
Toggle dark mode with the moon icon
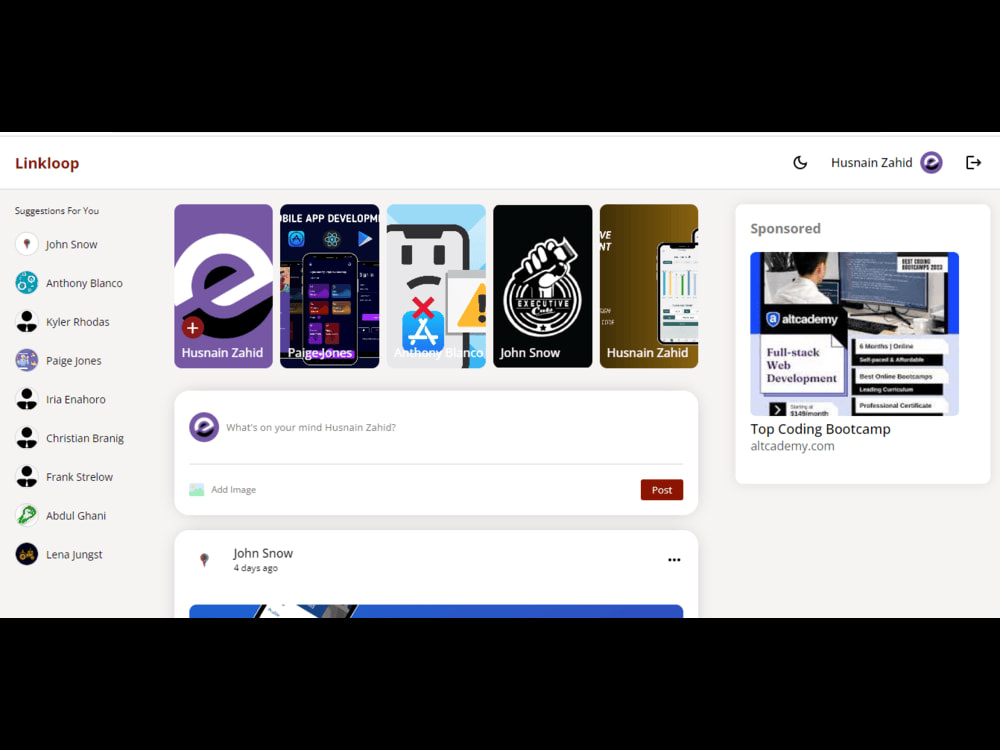[800, 163]
